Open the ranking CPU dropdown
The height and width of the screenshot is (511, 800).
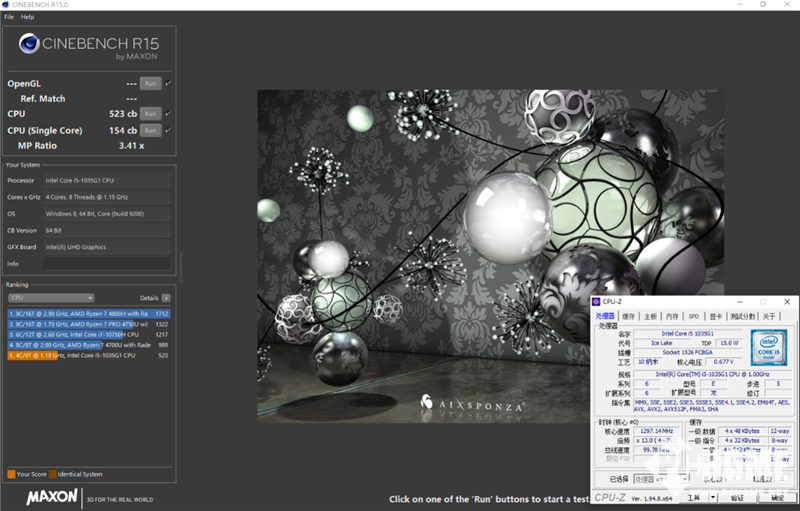(51, 298)
